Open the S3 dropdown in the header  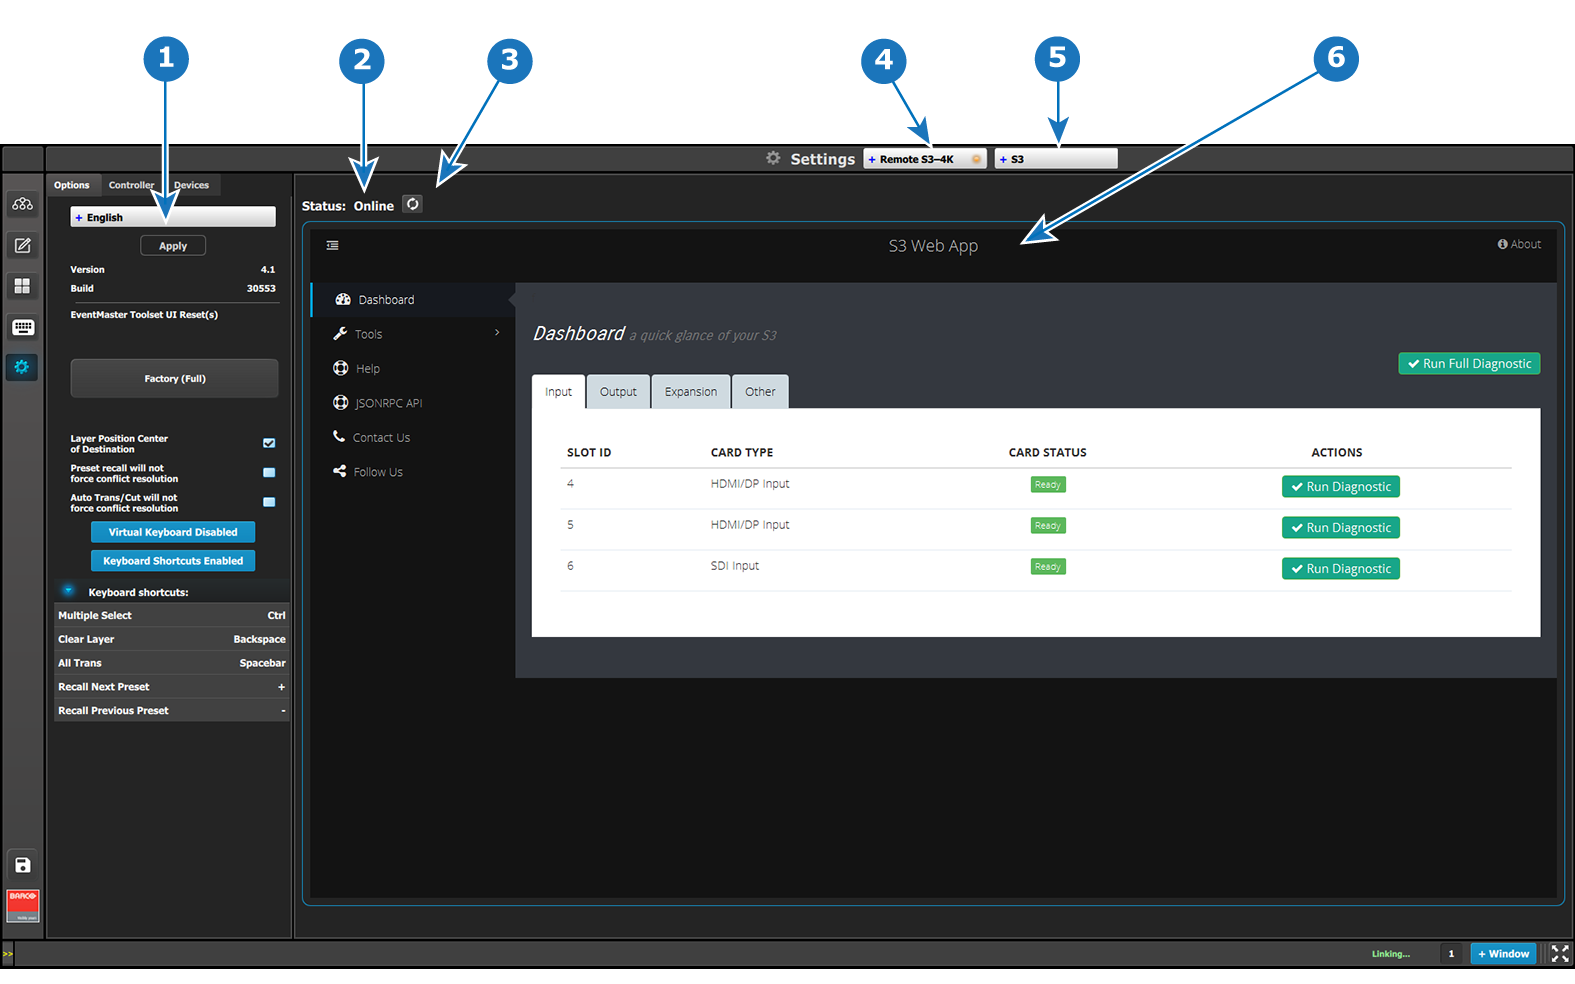(x=1056, y=159)
